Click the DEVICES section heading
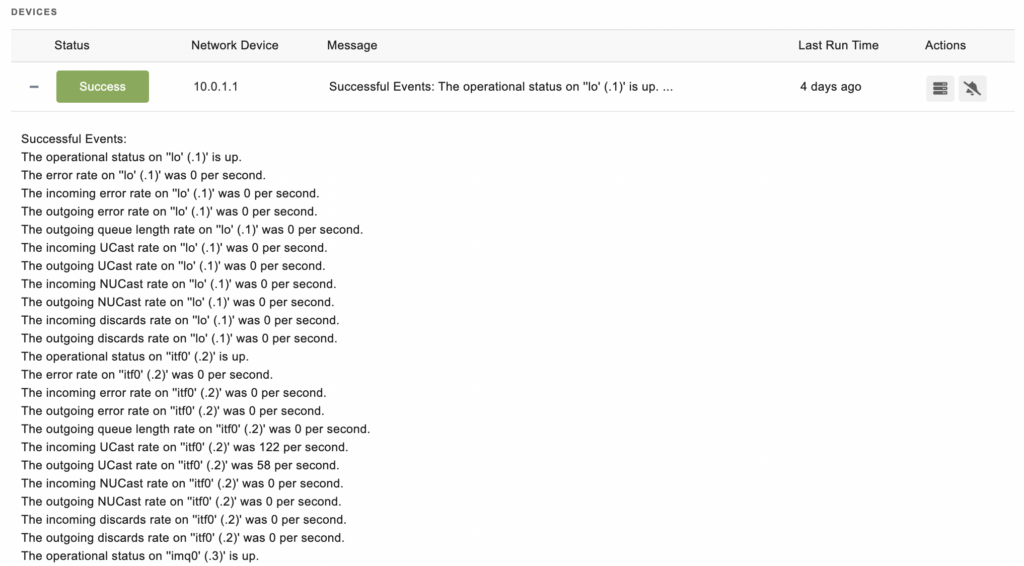 [34, 12]
